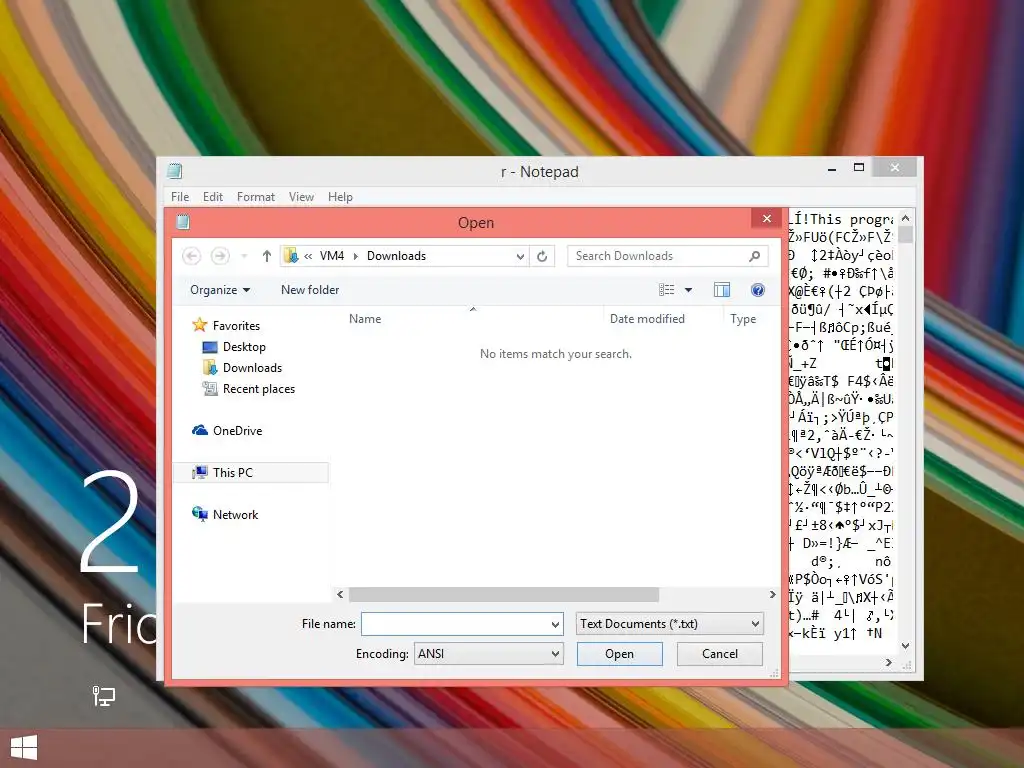Open the dialog Help icon
The height and width of the screenshot is (768, 1024).
pyautogui.click(x=758, y=290)
